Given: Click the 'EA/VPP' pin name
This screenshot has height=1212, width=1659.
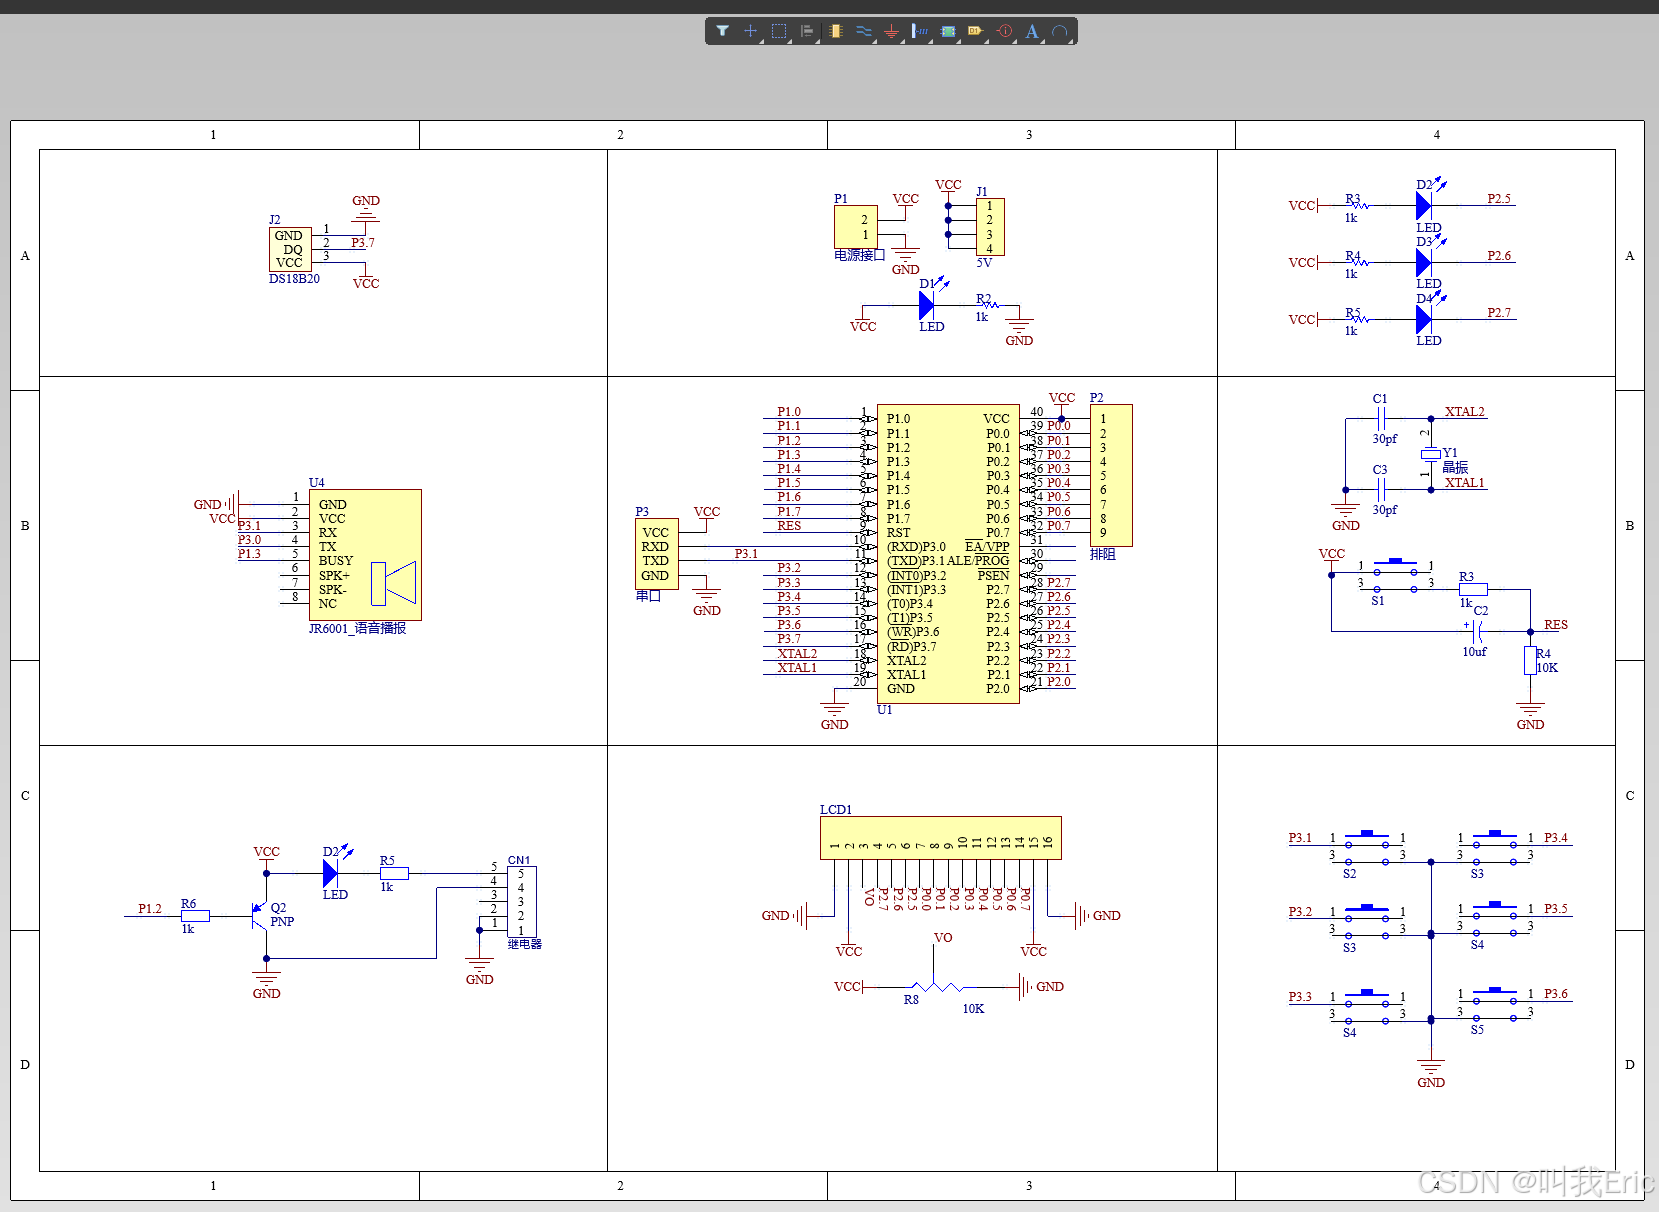Looking at the screenshot, I should click(x=987, y=547).
